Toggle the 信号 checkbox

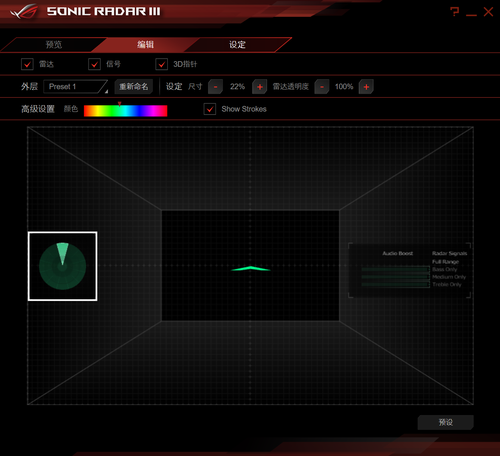94,64
